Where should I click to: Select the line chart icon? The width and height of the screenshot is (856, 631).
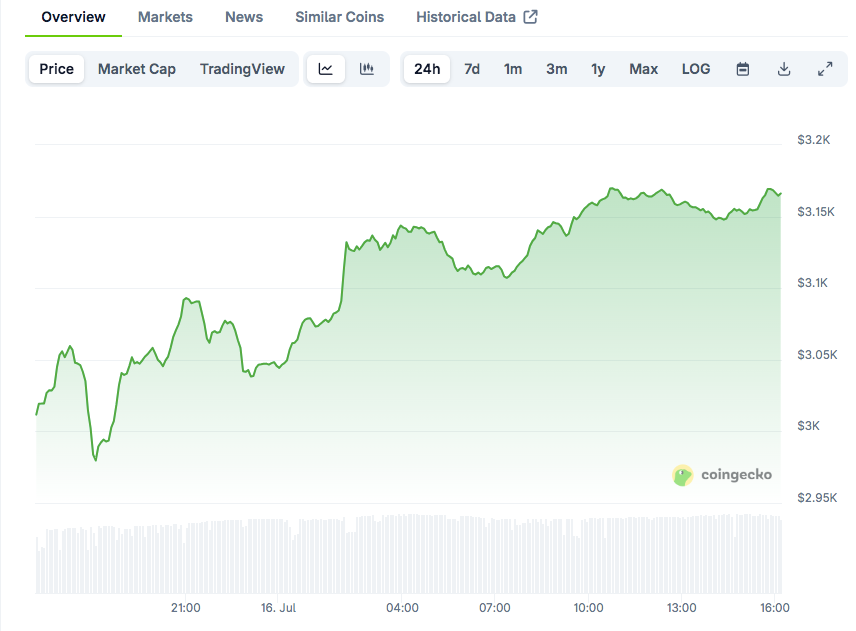(x=325, y=69)
